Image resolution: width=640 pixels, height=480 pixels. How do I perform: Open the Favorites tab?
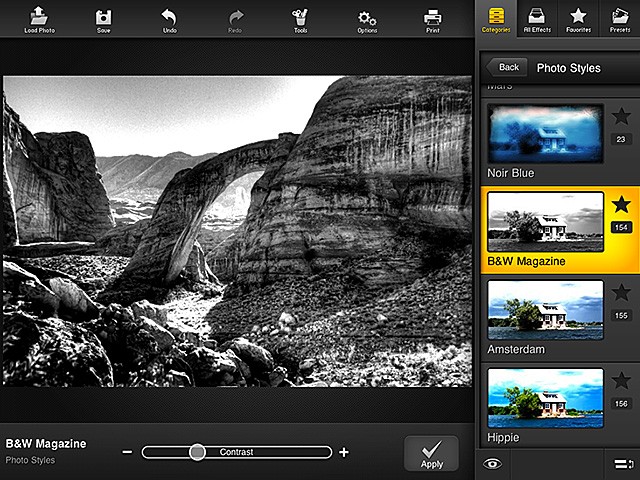tap(578, 18)
